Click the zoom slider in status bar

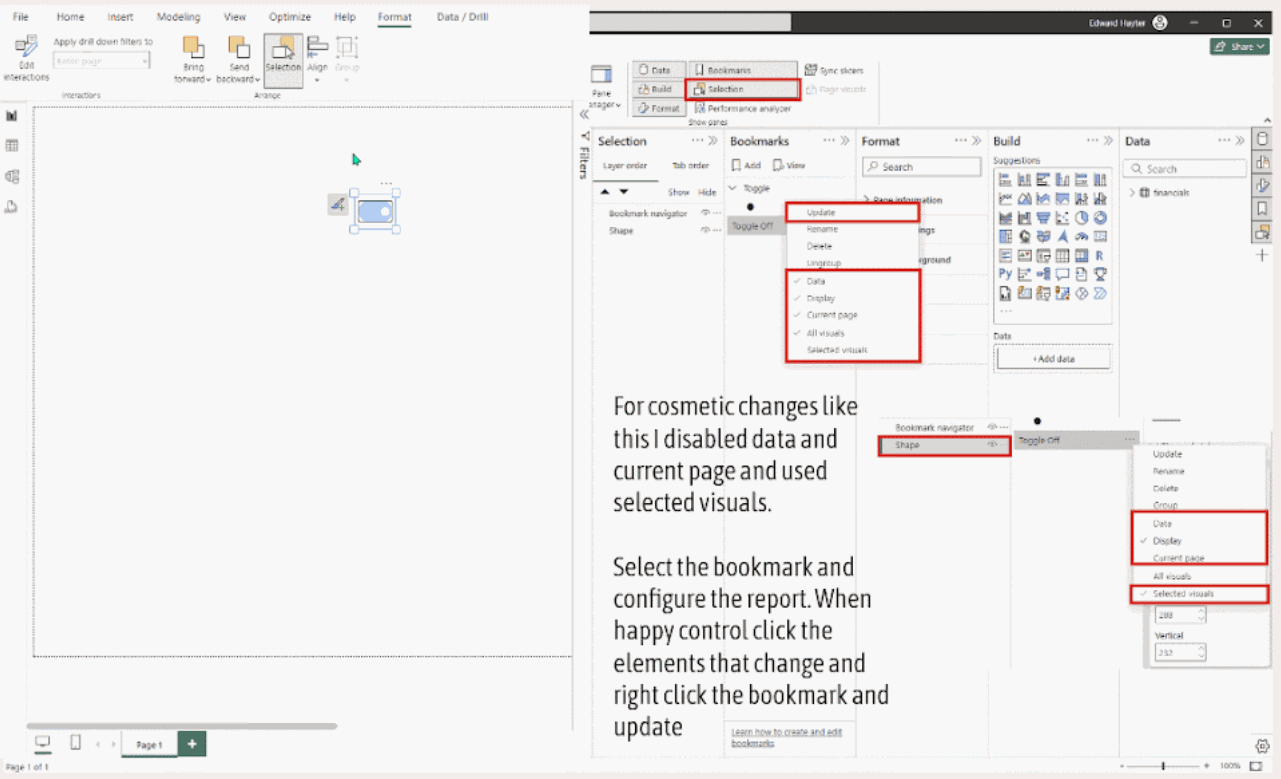click(1163, 765)
